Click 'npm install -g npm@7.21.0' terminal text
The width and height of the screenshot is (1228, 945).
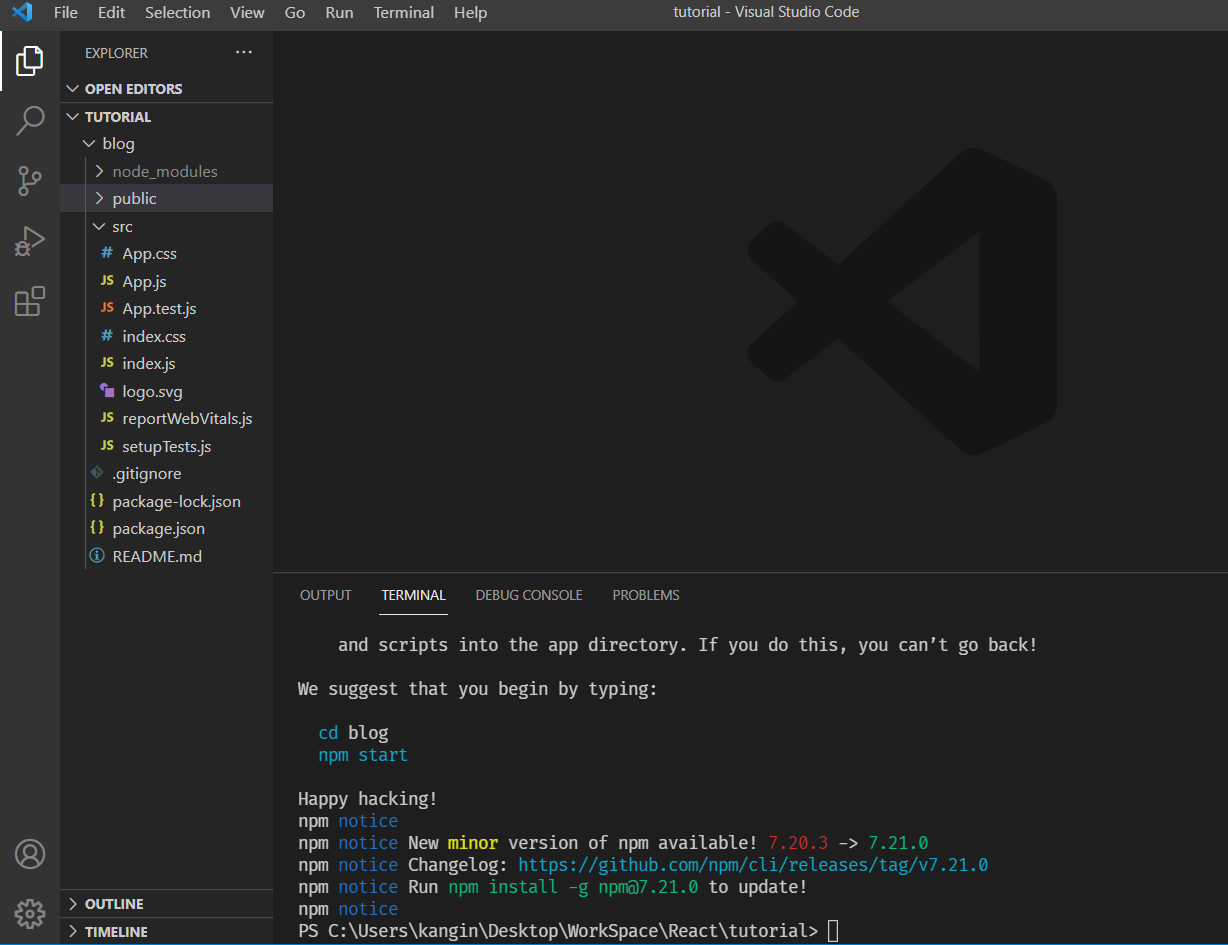(x=573, y=887)
